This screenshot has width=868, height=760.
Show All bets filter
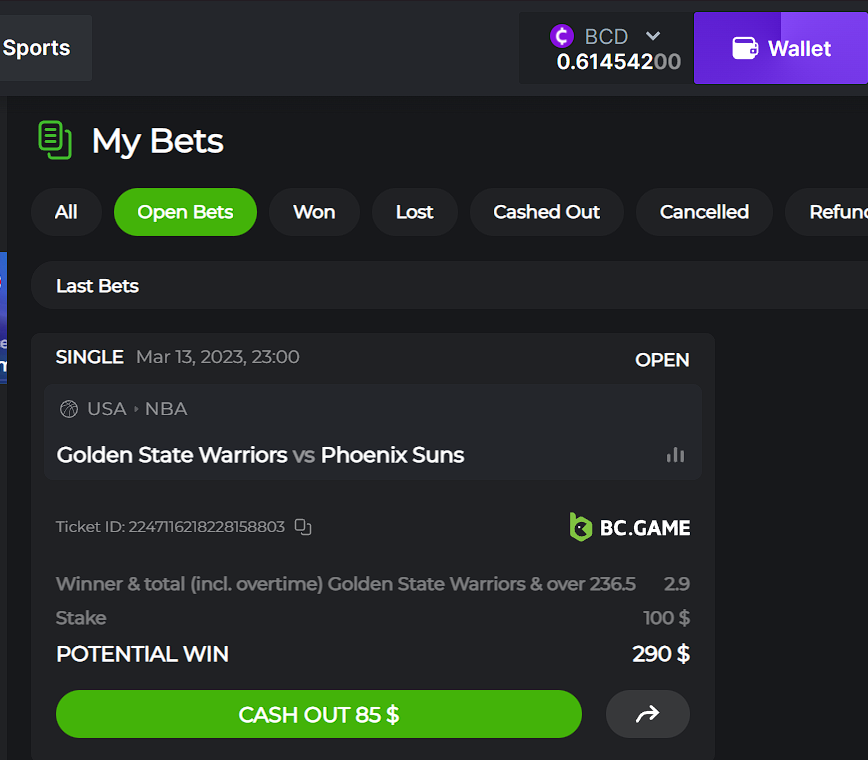point(66,212)
